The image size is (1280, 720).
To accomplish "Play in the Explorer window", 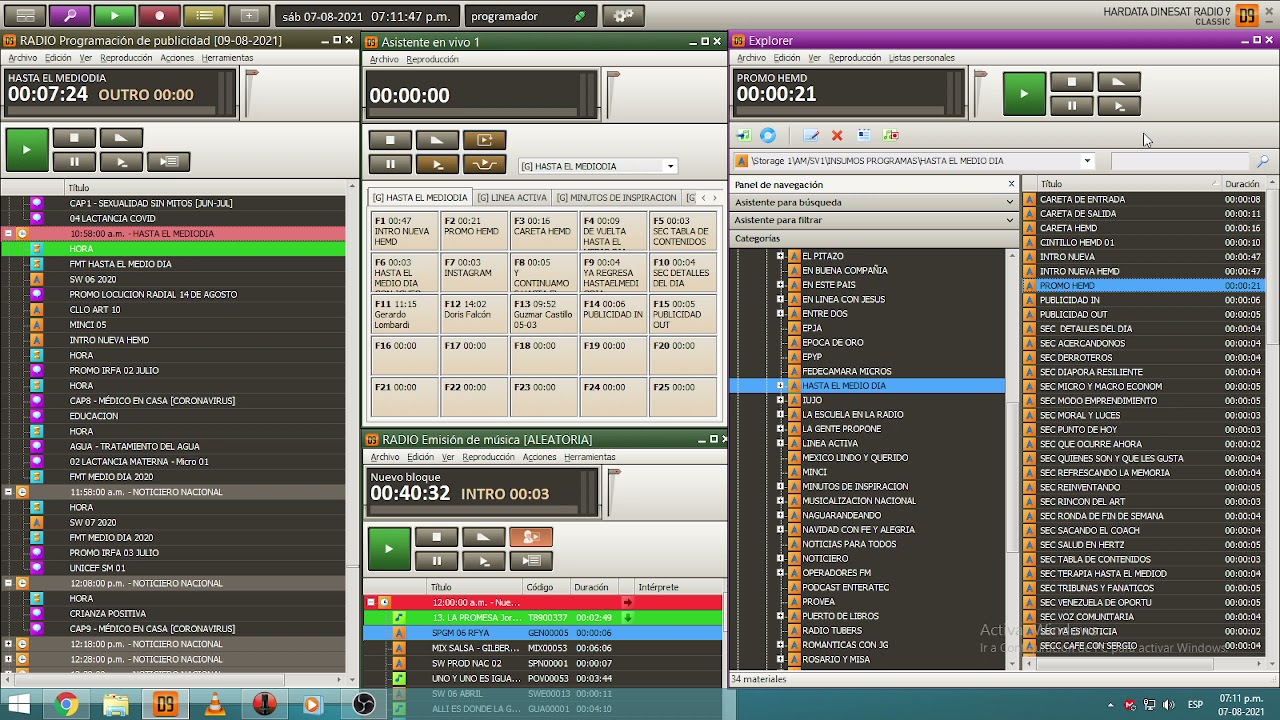I will [1024, 94].
